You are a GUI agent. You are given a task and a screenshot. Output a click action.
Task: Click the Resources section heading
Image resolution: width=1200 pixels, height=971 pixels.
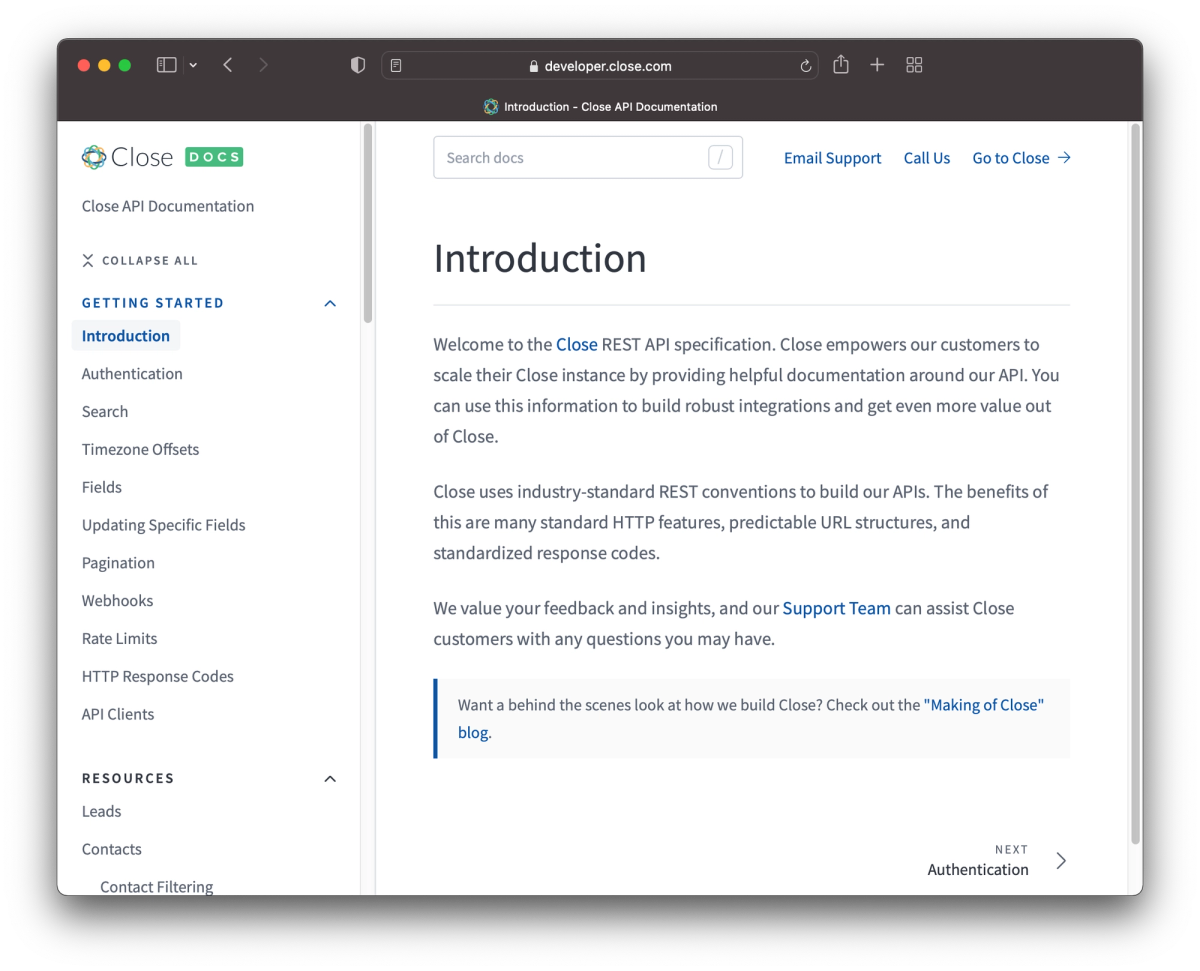click(128, 778)
